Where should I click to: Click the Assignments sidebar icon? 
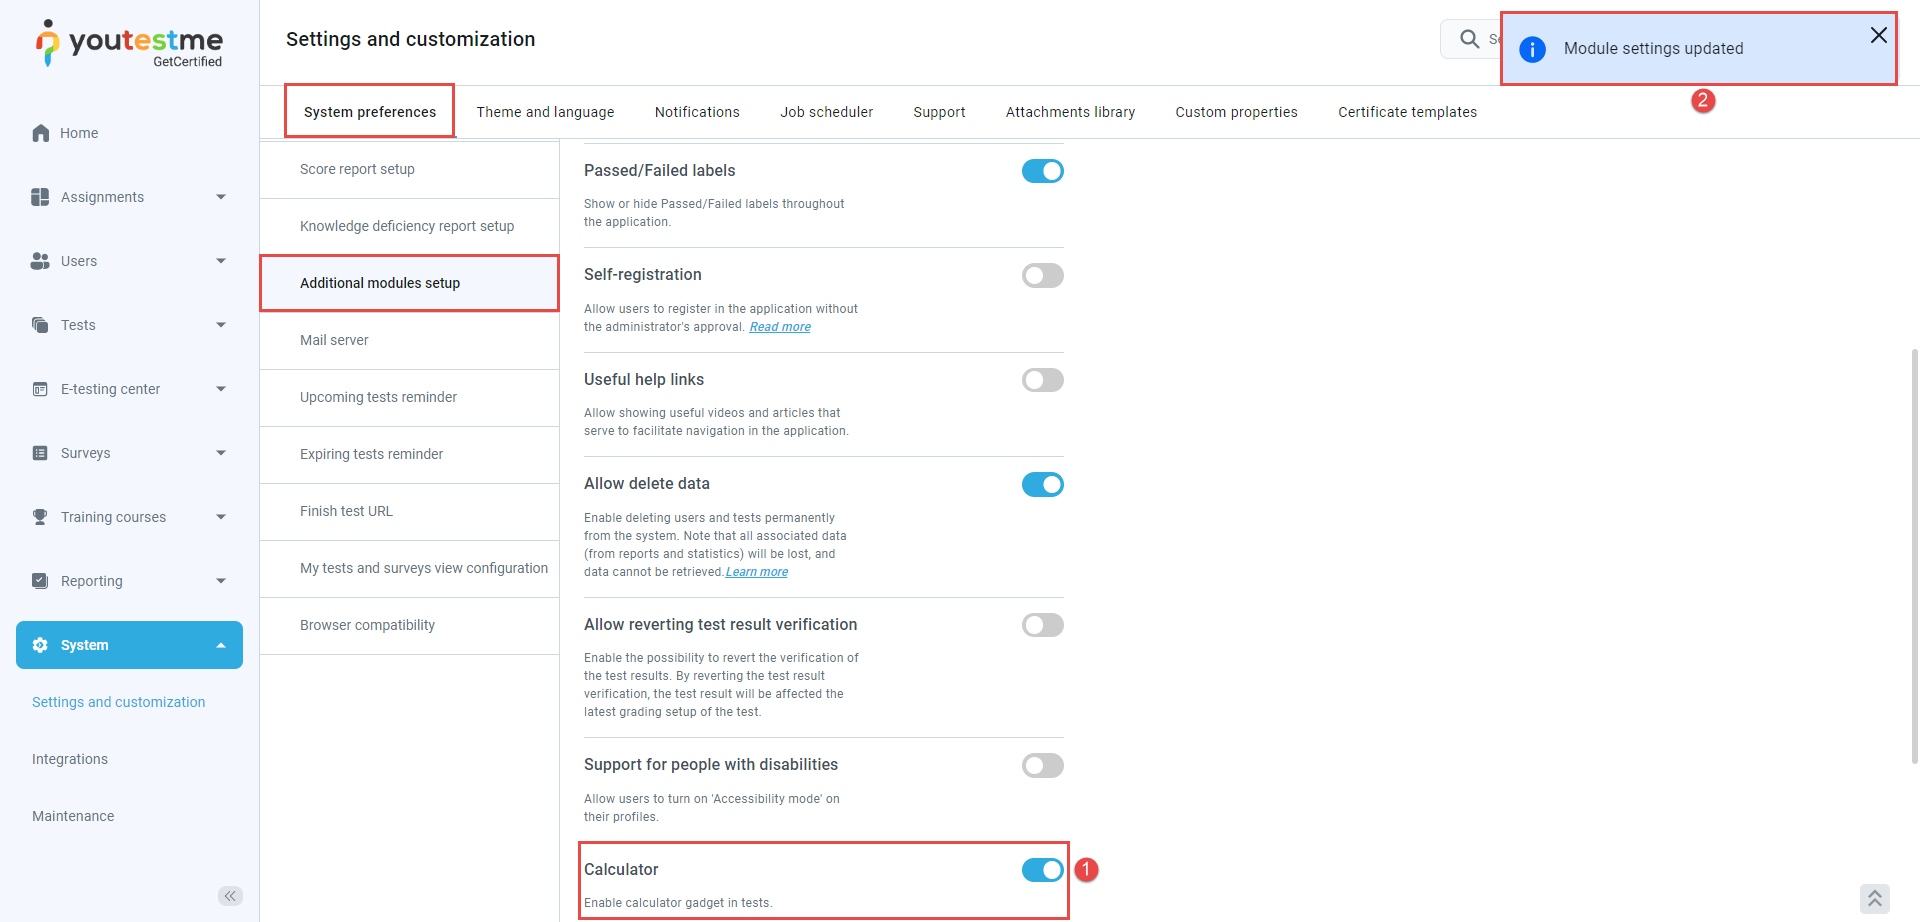click(x=40, y=197)
